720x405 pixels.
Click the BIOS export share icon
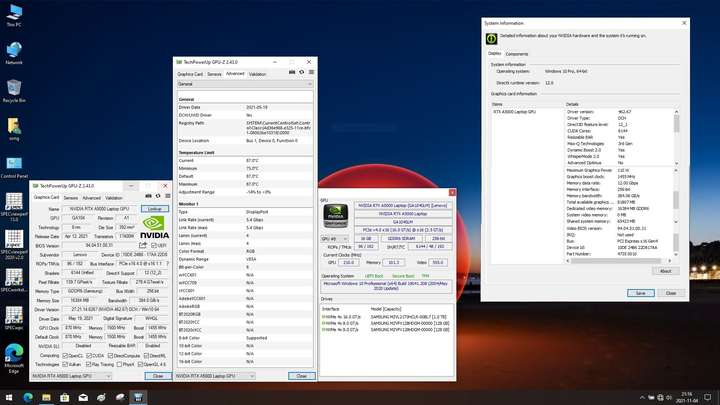[143, 245]
